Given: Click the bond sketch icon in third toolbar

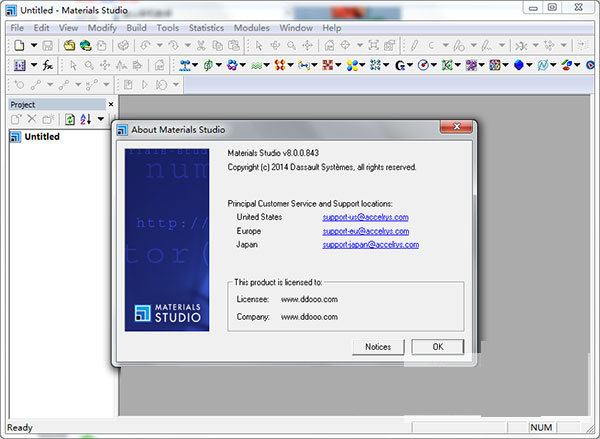Looking at the screenshot, I should pos(36,85).
